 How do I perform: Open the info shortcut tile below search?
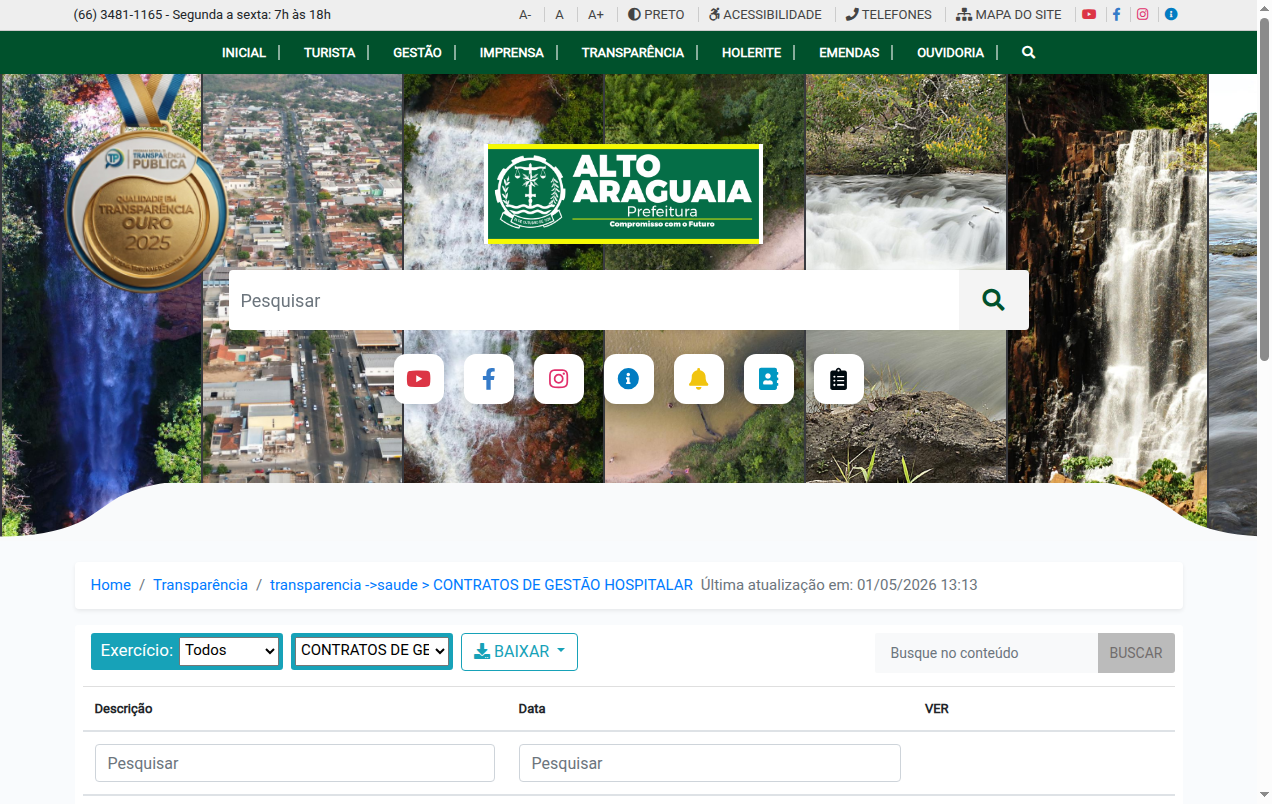point(629,379)
